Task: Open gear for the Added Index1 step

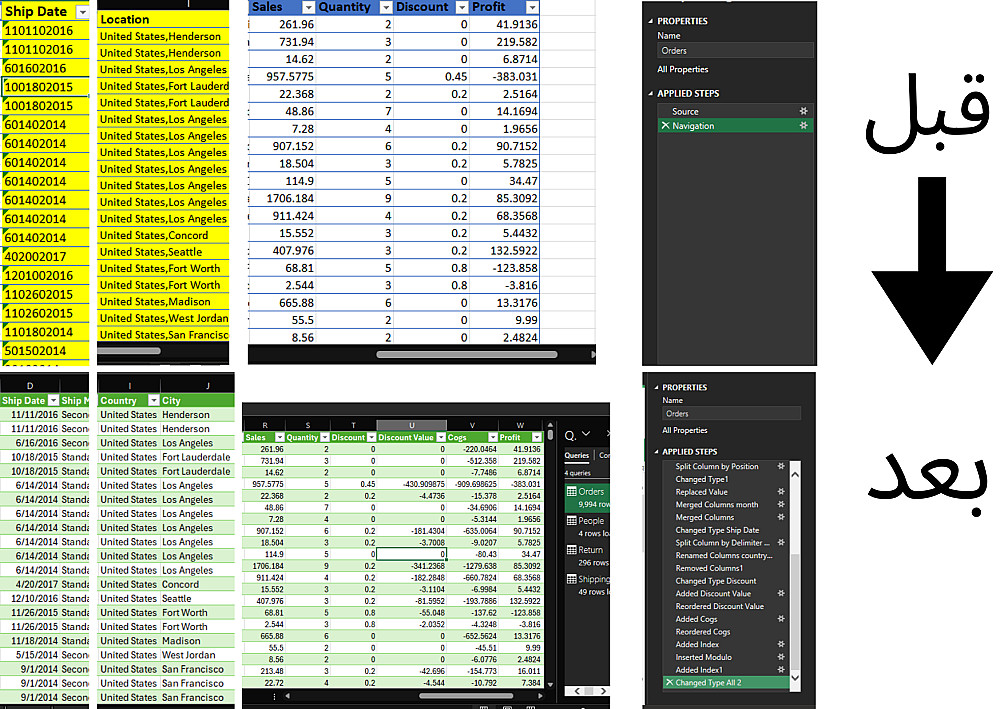Action: (x=781, y=669)
